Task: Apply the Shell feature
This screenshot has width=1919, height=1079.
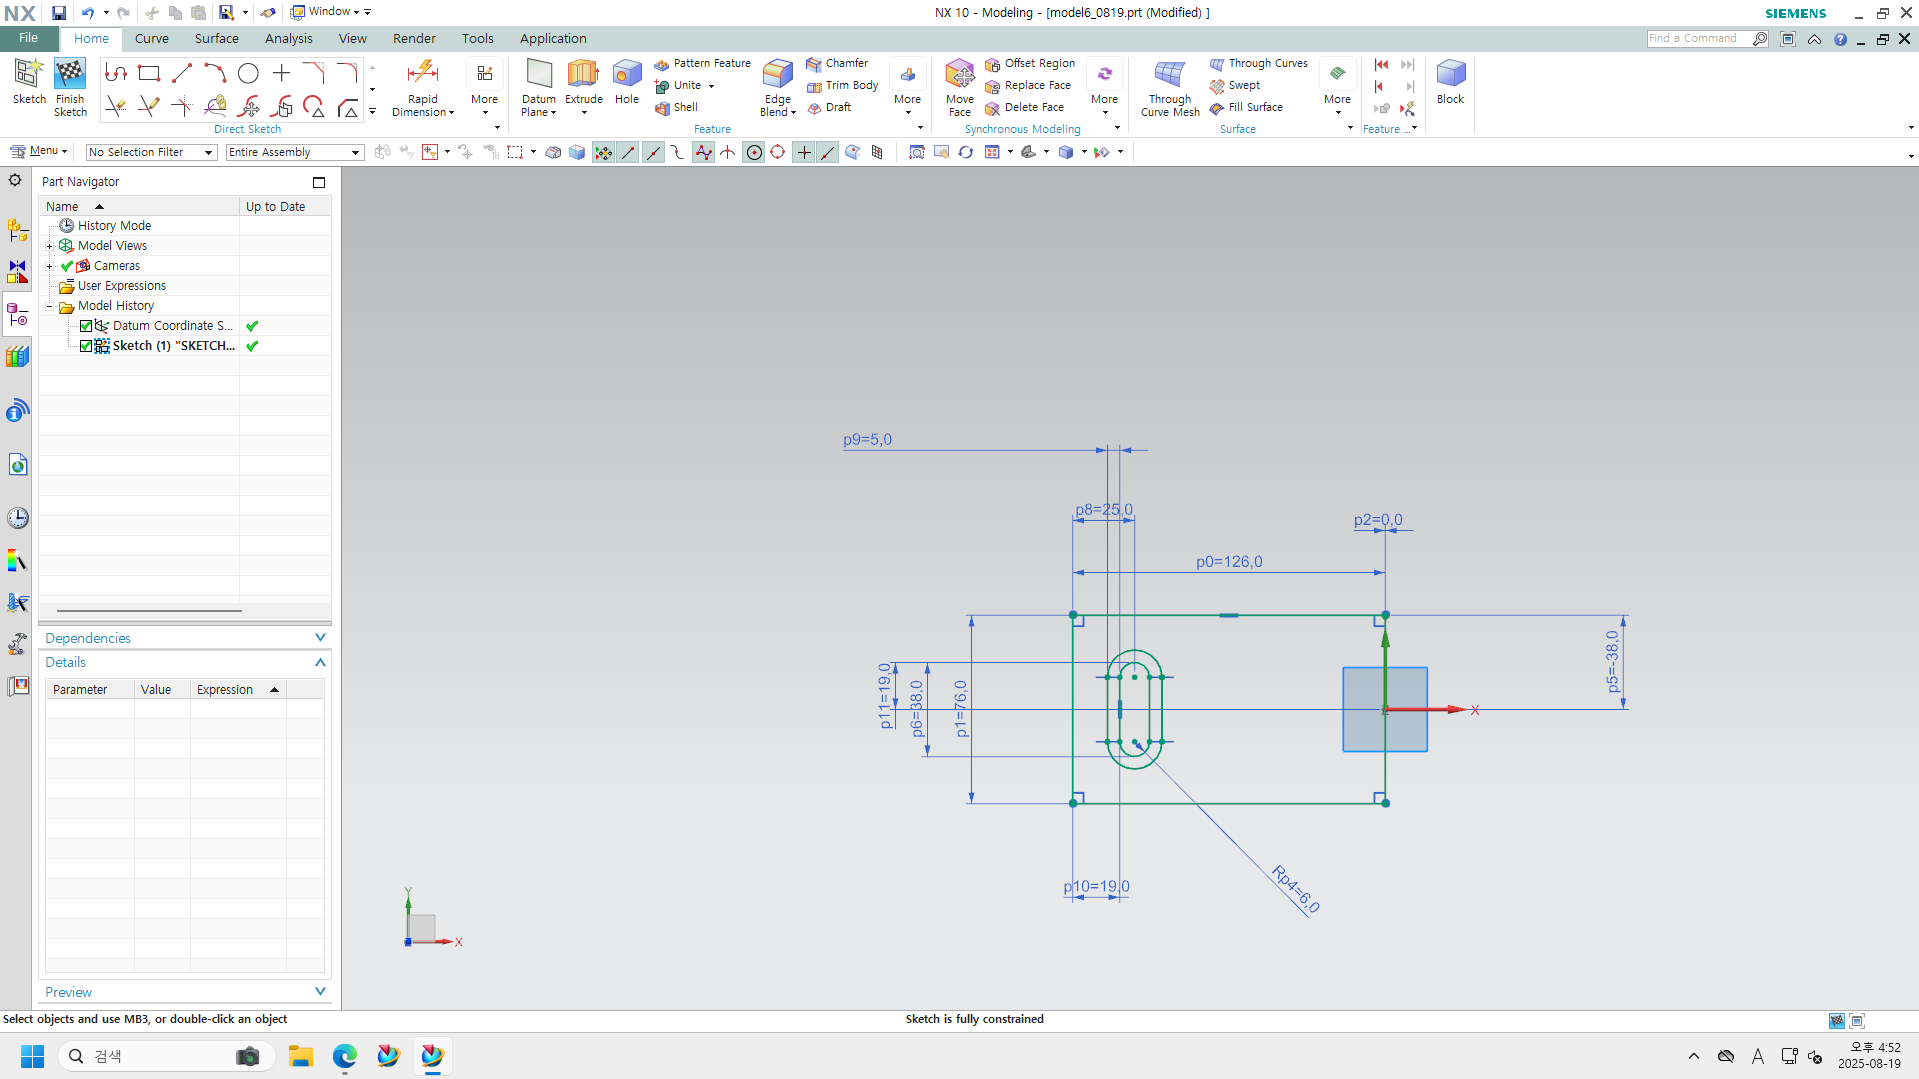Action: [x=676, y=108]
